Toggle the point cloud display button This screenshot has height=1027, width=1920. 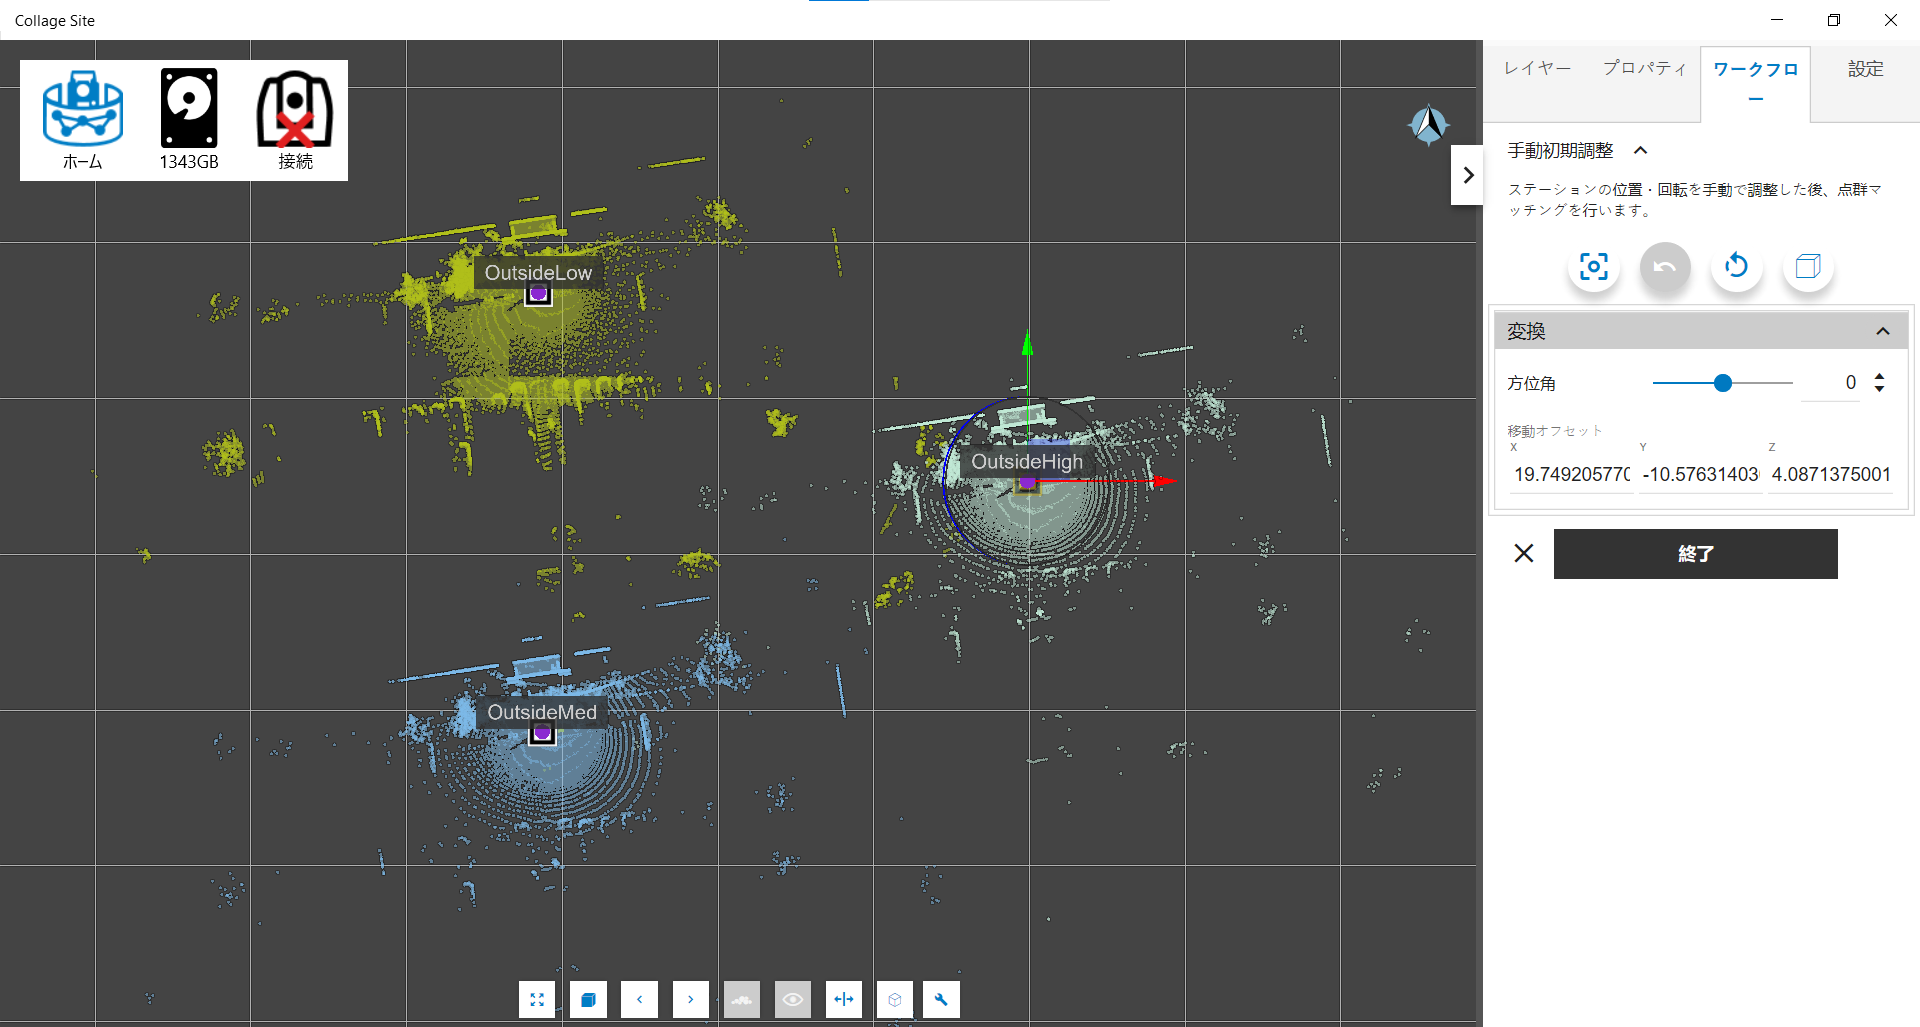(x=742, y=999)
